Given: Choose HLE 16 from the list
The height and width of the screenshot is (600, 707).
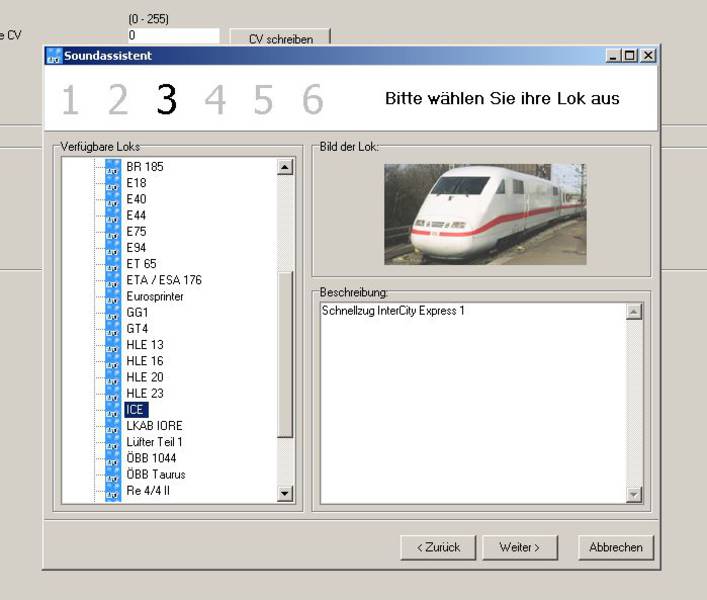Looking at the screenshot, I should coord(145,362).
